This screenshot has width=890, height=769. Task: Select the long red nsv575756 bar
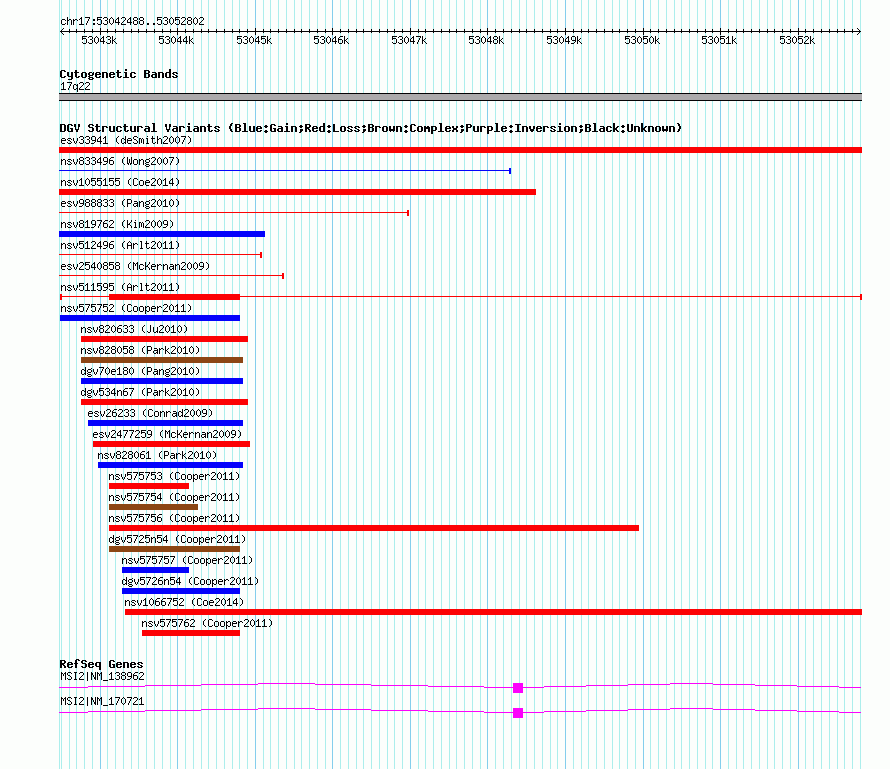pos(374,528)
